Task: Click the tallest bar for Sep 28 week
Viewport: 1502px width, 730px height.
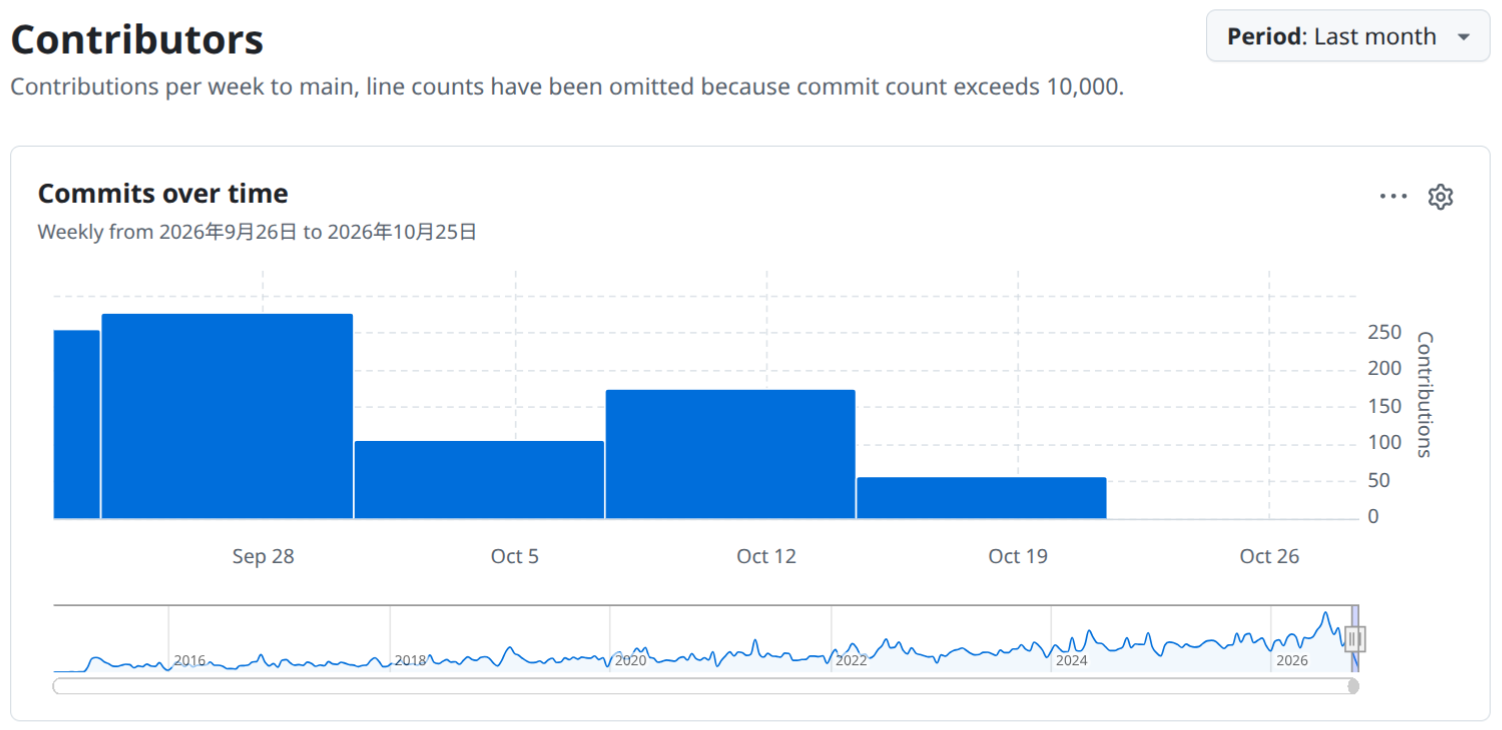Action: pos(227,416)
